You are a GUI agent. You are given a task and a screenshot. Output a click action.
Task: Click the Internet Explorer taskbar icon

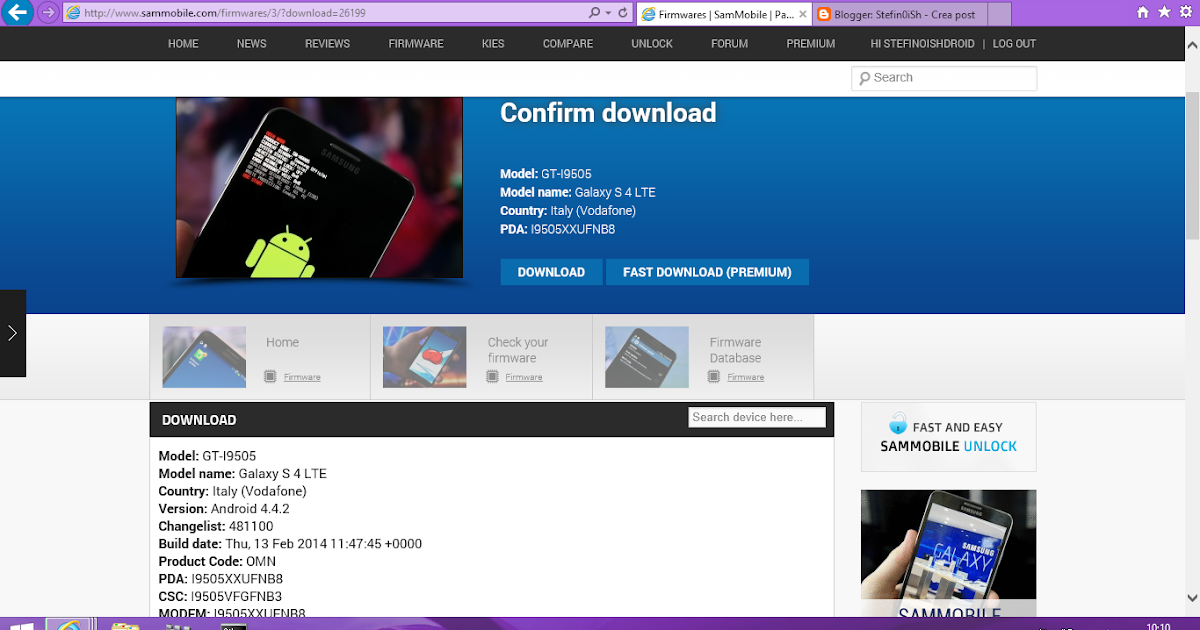tap(70, 626)
